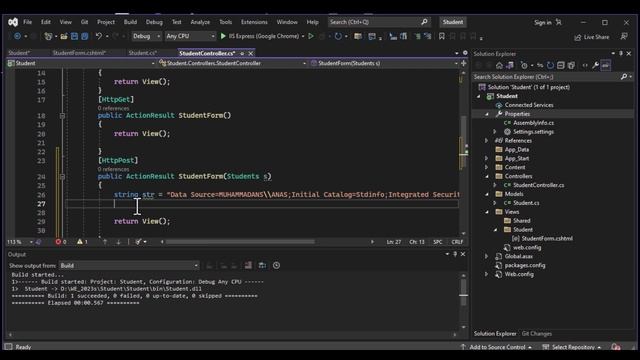Open the Debug configuration dropdown
640x360 pixels.
coord(146,36)
